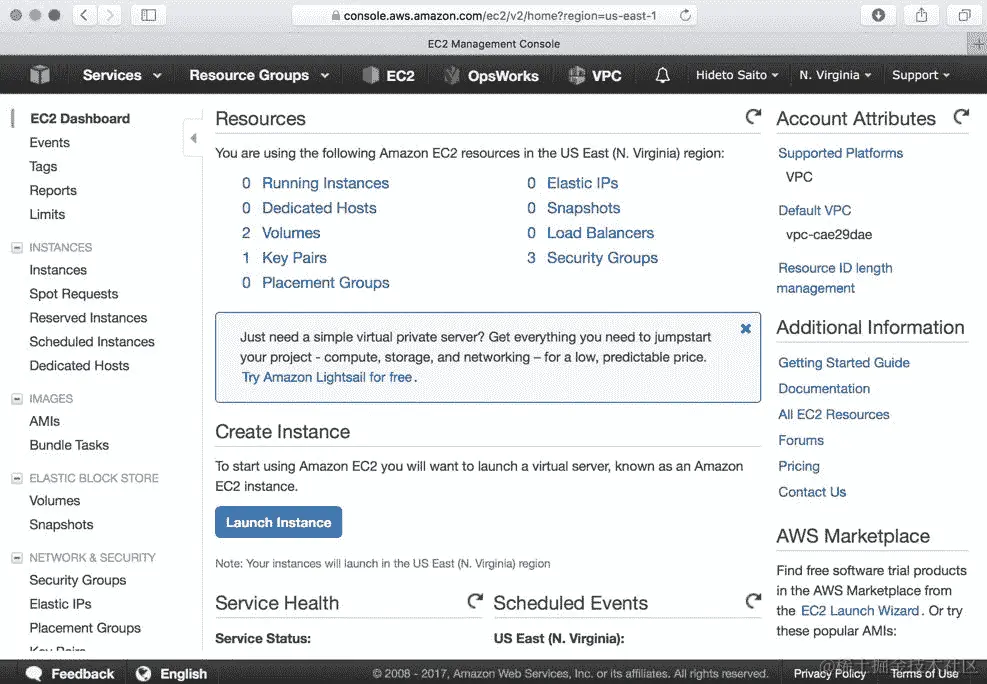This screenshot has width=987, height=684.
Task: Open the Resource Groups dropdown
Action: tap(259, 76)
